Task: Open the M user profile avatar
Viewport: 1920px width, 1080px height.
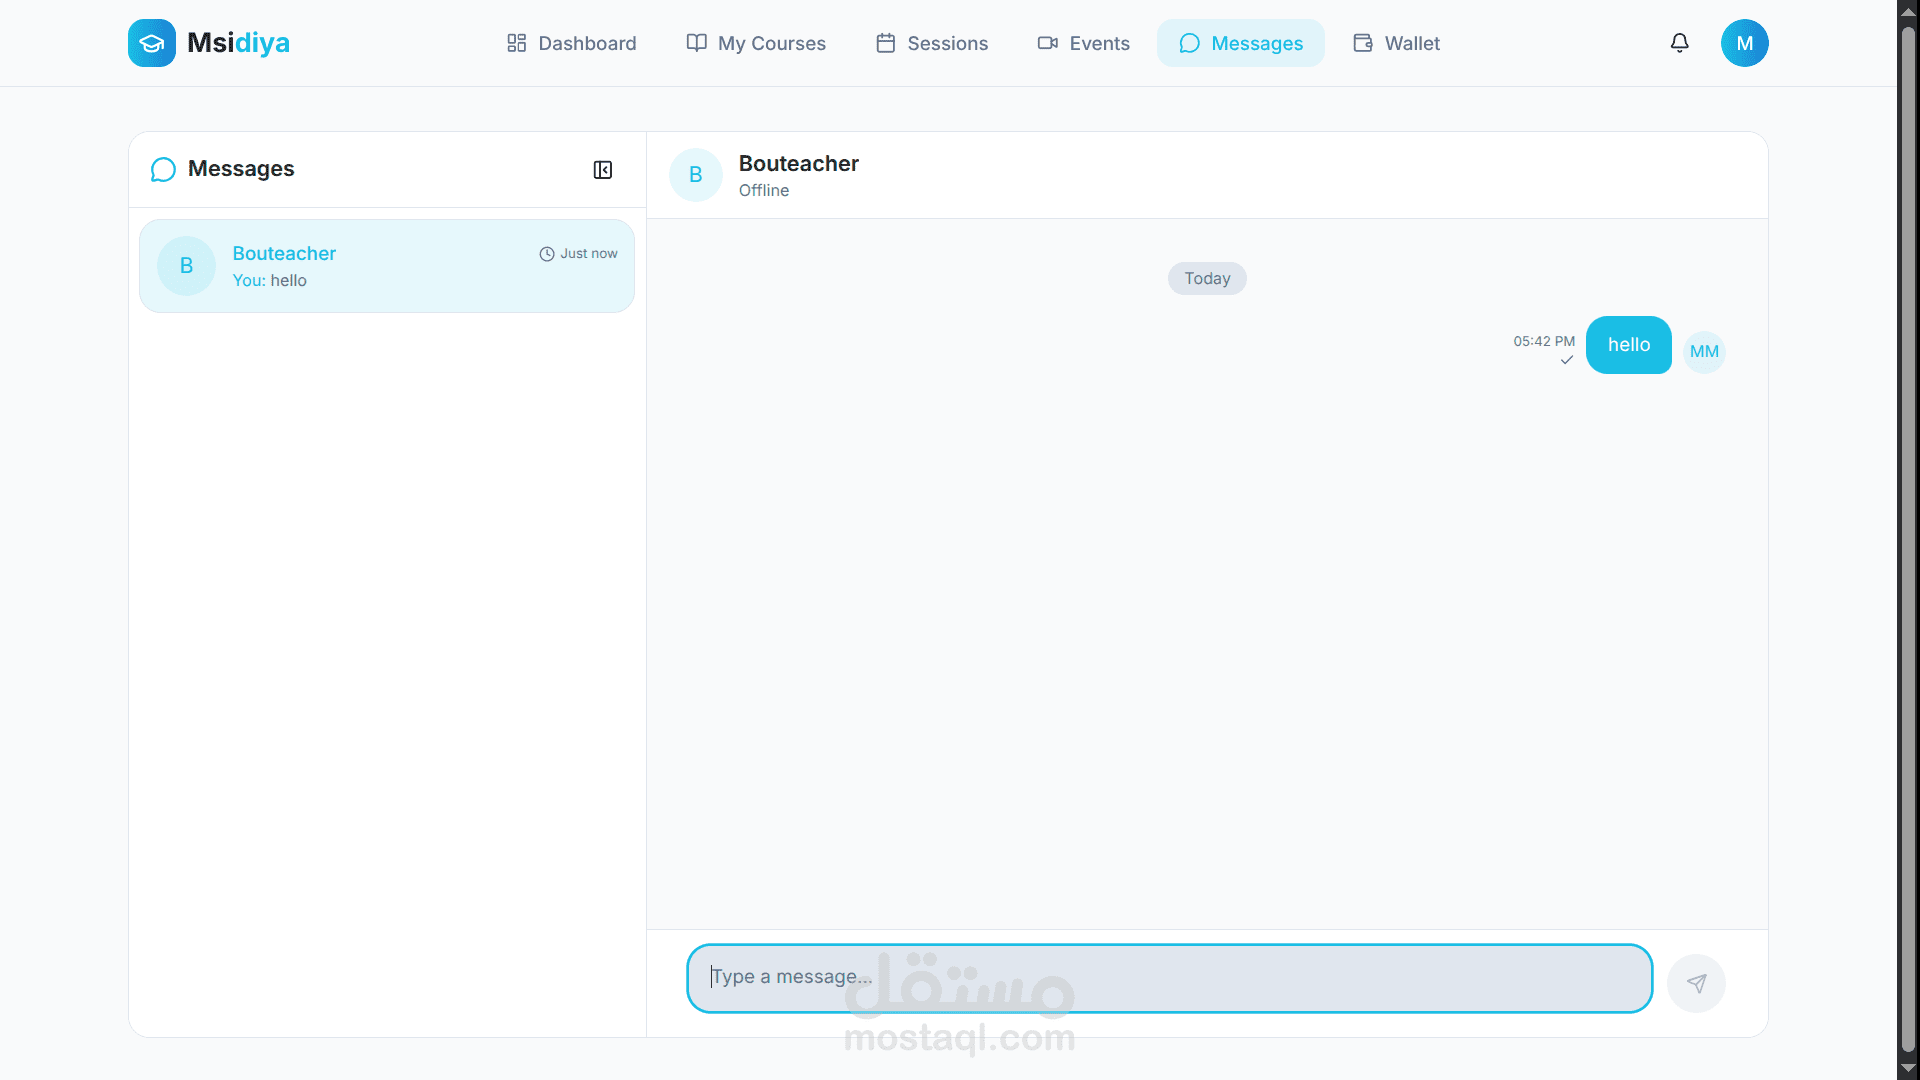Action: click(x=1744, y=43)
